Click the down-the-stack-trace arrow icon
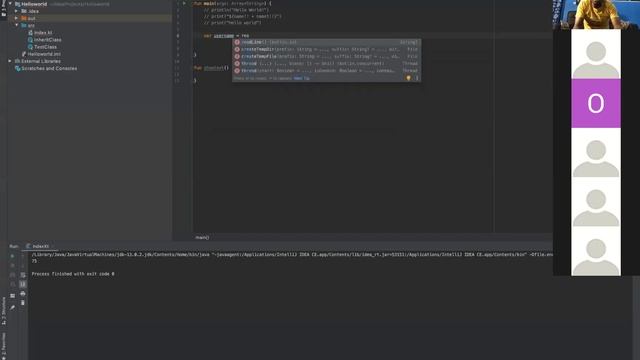 pos(23,265)
